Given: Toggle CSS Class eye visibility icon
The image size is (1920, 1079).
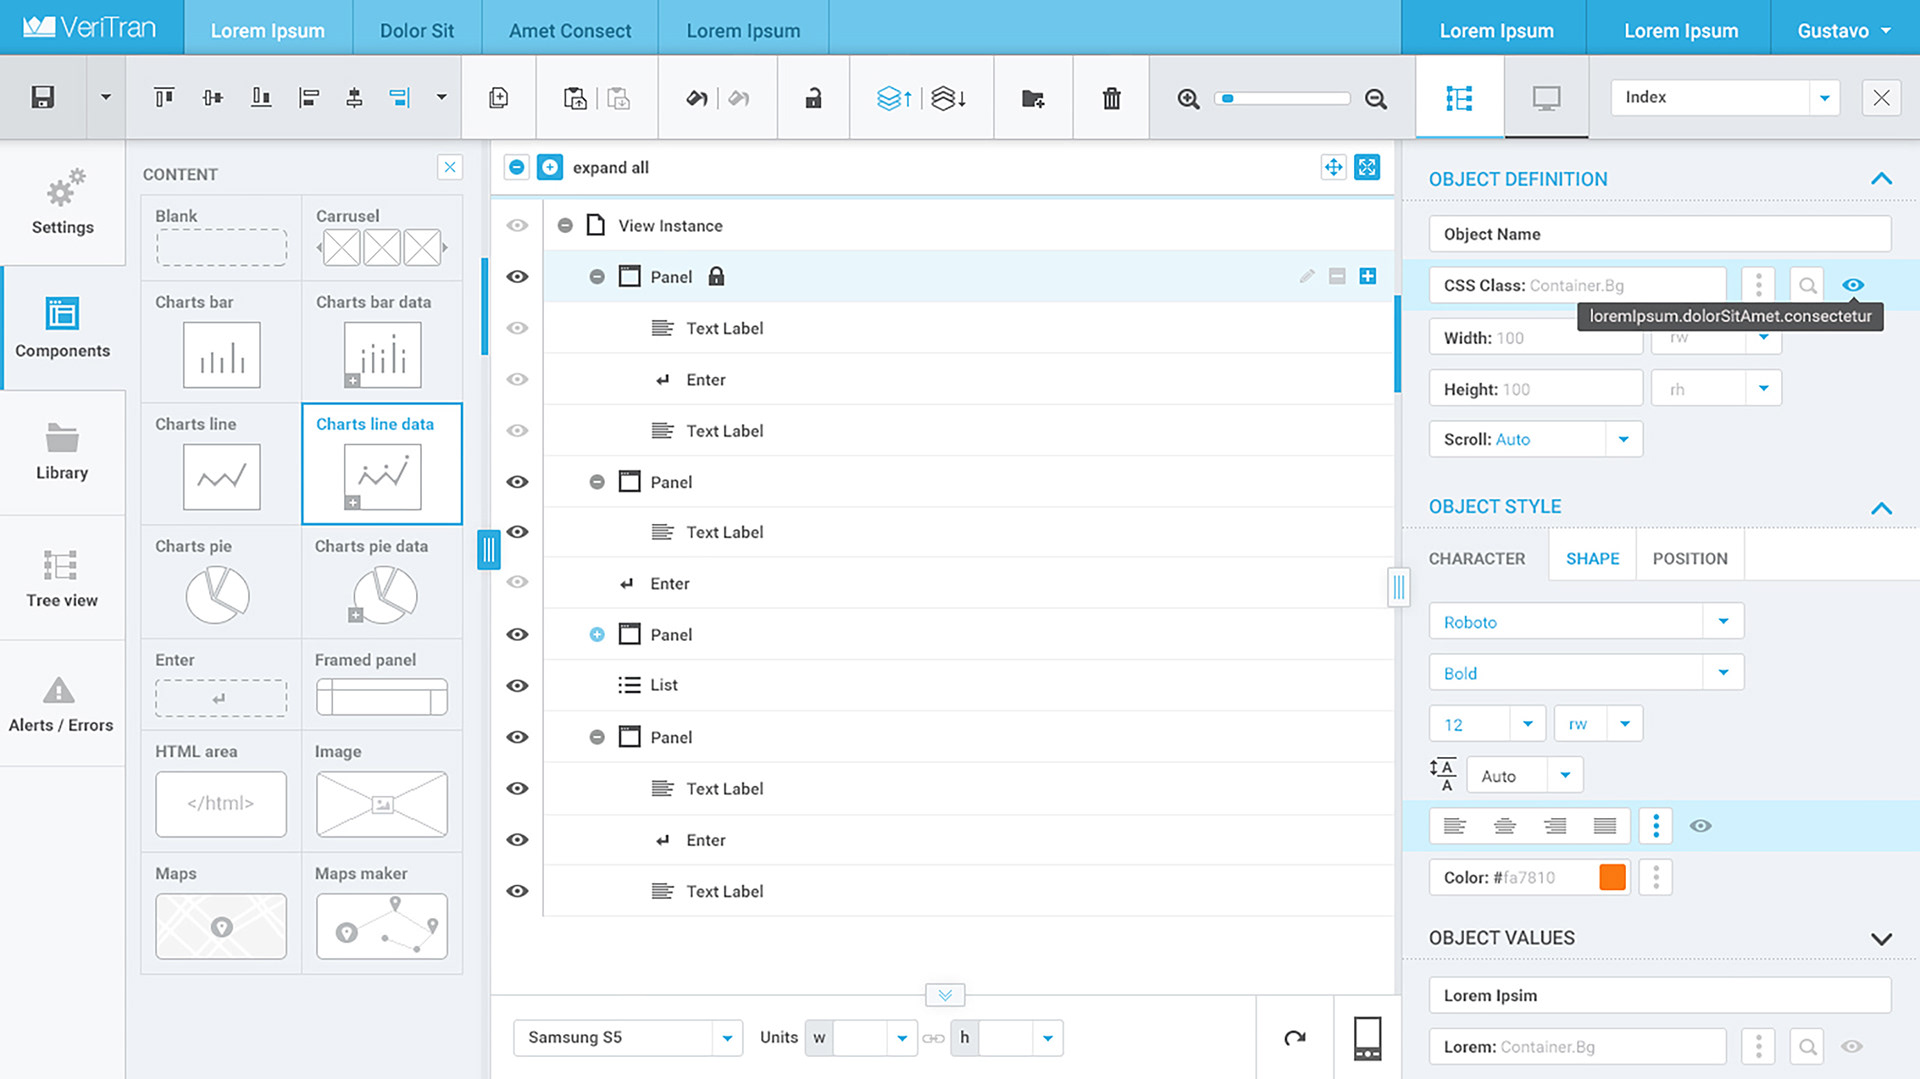Looking at the screenshot, I should pos(1852,285).
